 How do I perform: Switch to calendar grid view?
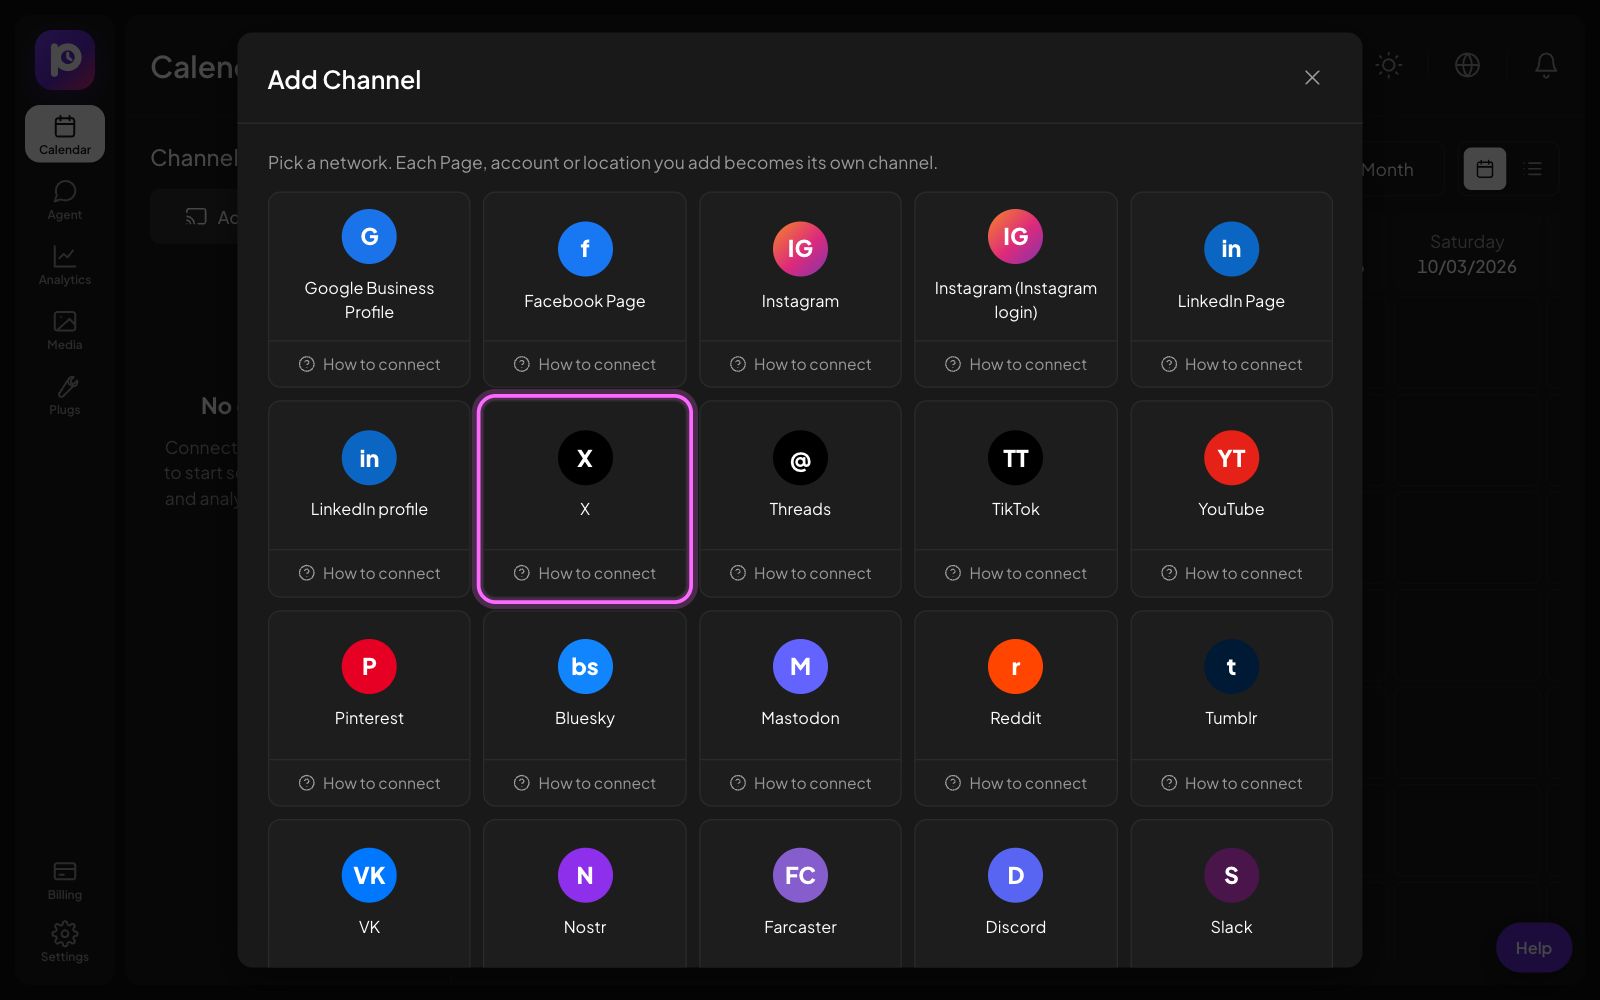tap(1485, 169)
